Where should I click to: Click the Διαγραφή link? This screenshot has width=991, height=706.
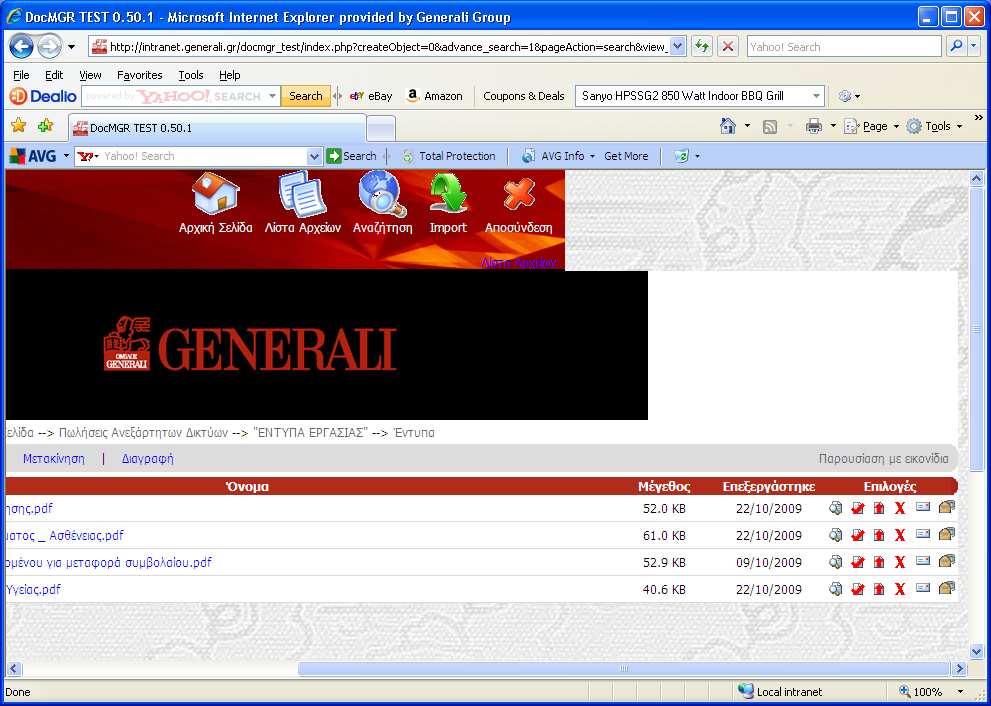(x=147, y=459)
